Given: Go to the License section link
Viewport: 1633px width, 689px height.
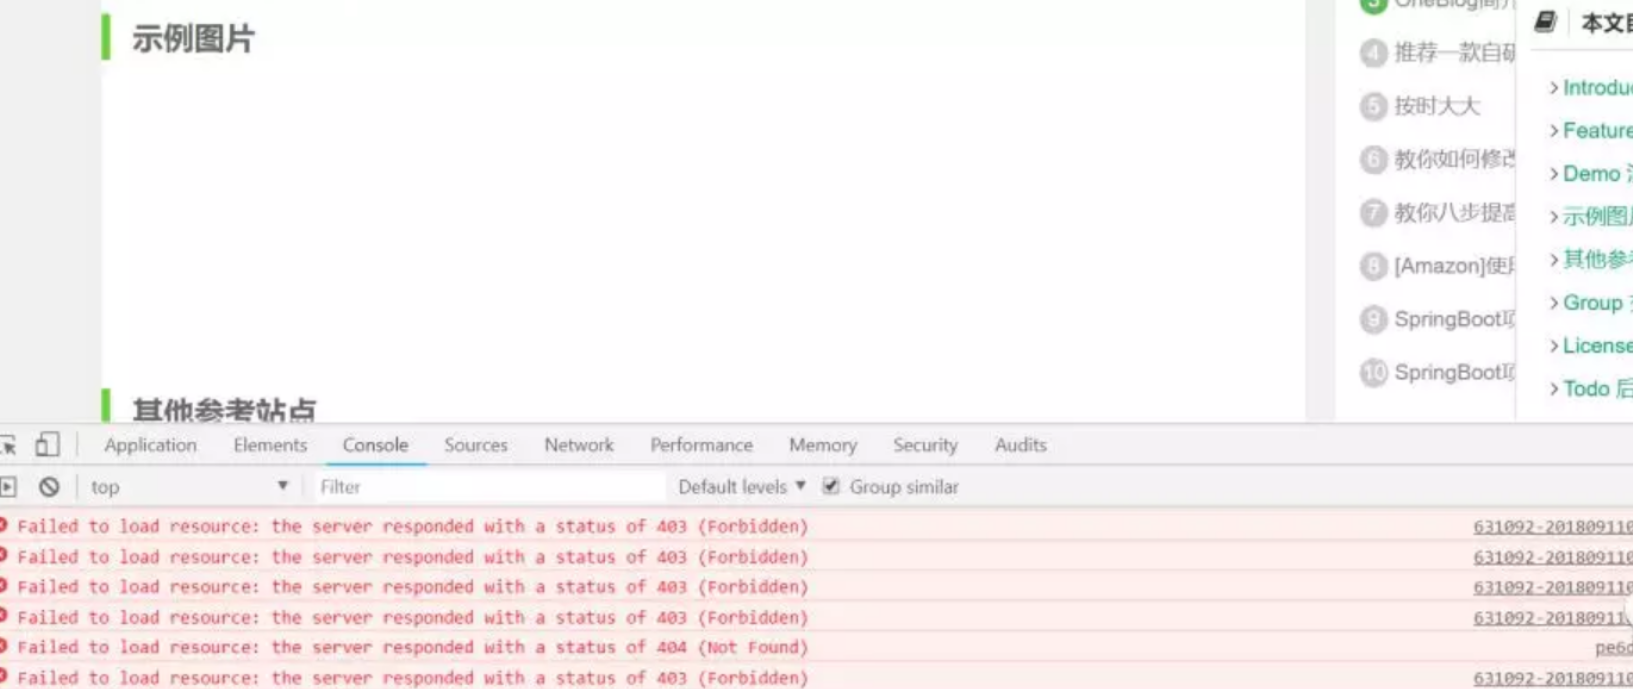Looking at the screenshot, I should [x=1597, y=346].
